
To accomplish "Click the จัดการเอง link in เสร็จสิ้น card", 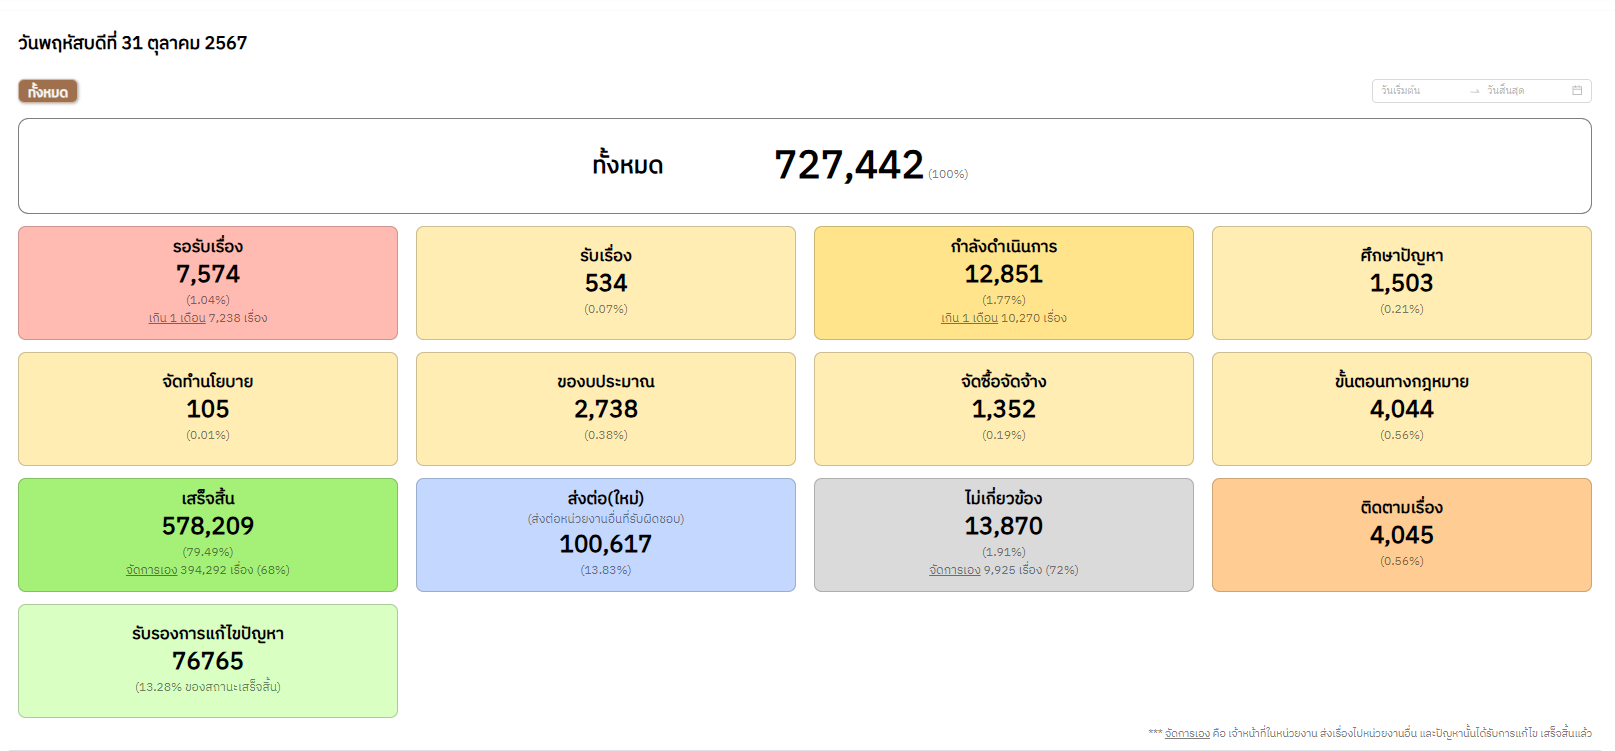I will pos(151,570).
